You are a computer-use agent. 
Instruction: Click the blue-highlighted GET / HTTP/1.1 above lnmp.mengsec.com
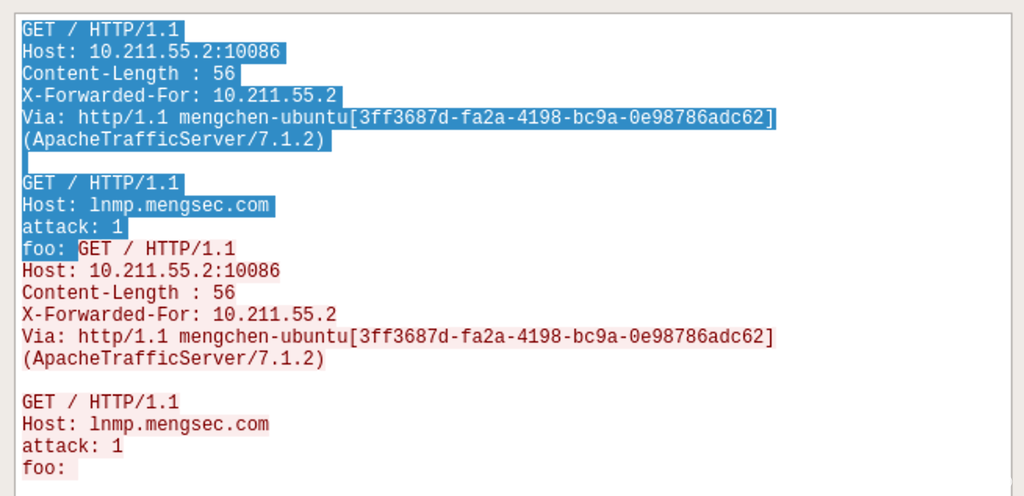click(100, 184)
